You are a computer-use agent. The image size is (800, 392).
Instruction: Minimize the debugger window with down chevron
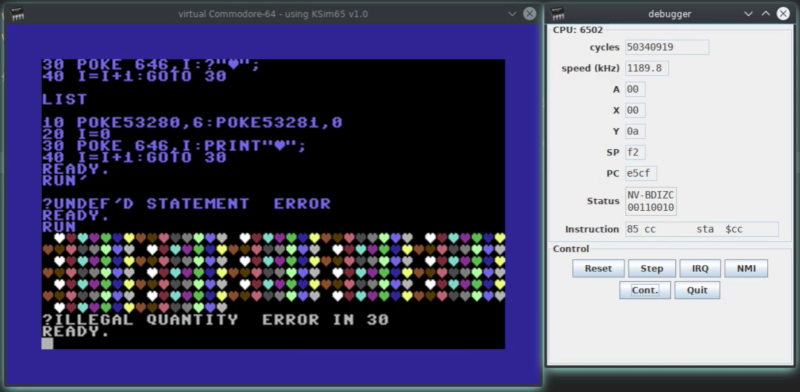[x=748, y=14]
